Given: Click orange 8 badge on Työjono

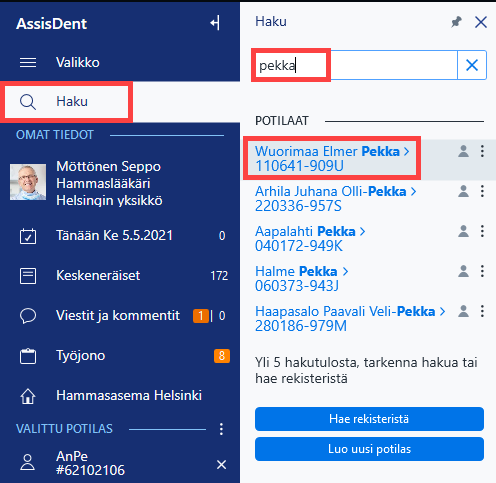Looking at the screenshot, I should 222,356.
